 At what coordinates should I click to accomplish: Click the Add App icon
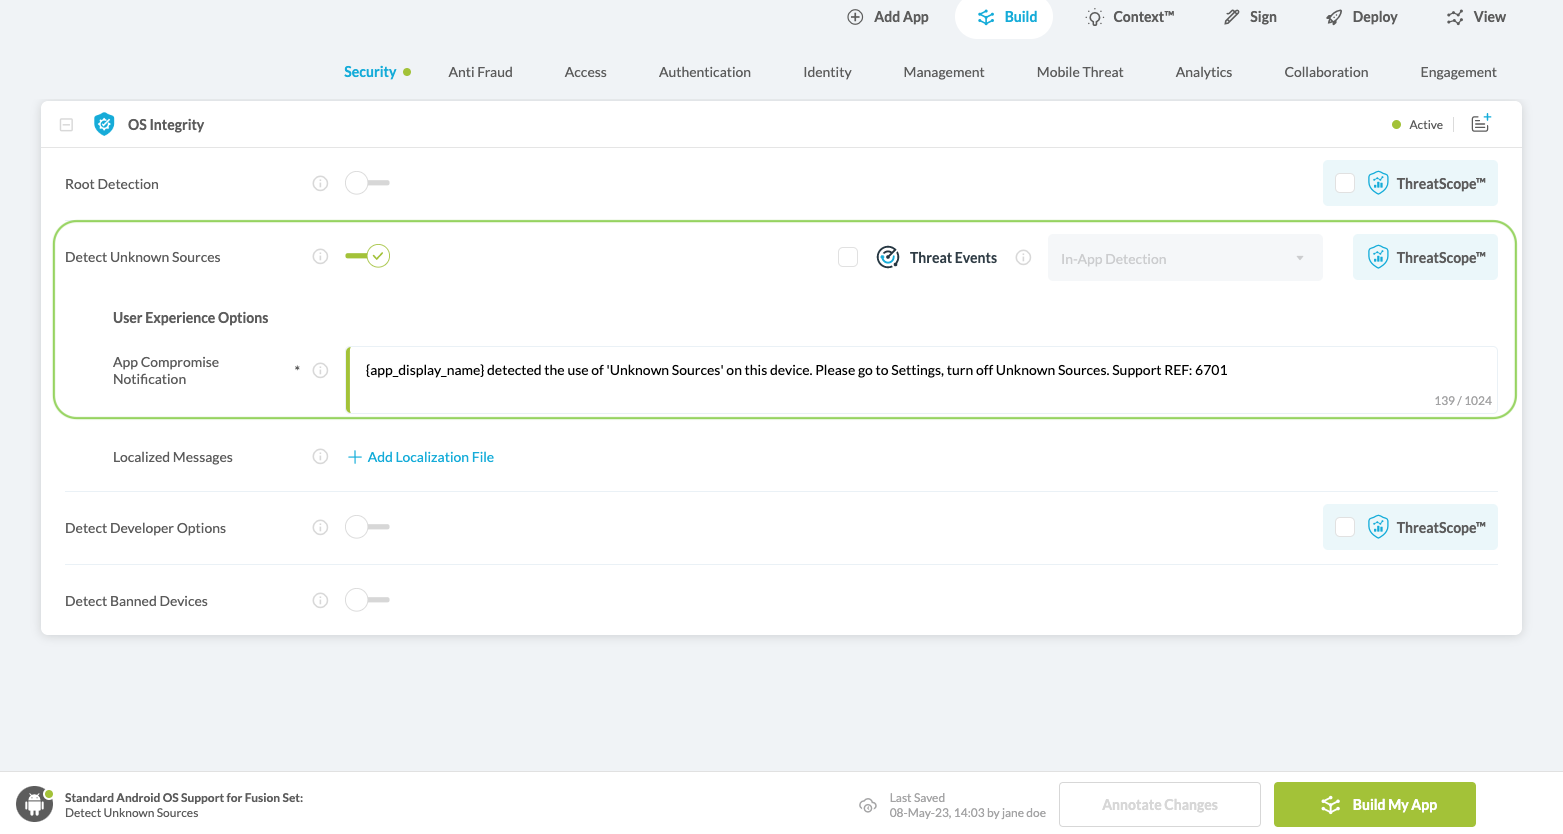855,17
